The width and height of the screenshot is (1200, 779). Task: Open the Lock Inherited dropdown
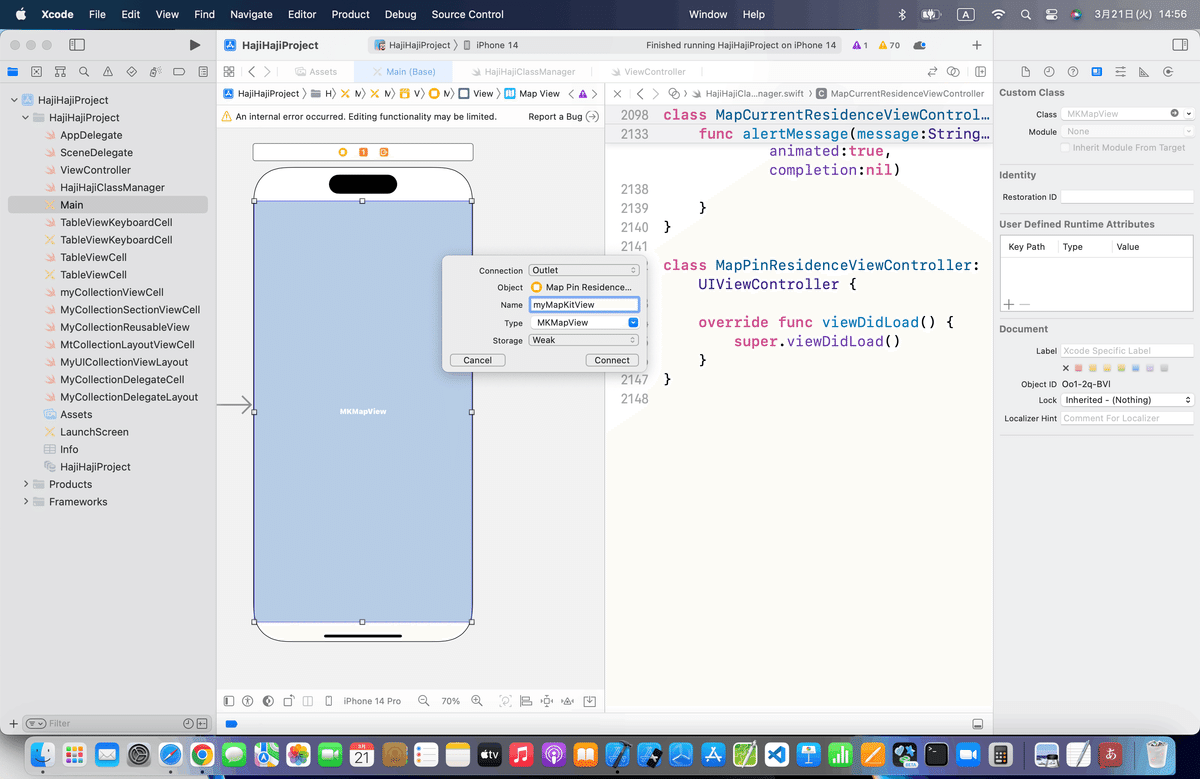coord(1128,400)
